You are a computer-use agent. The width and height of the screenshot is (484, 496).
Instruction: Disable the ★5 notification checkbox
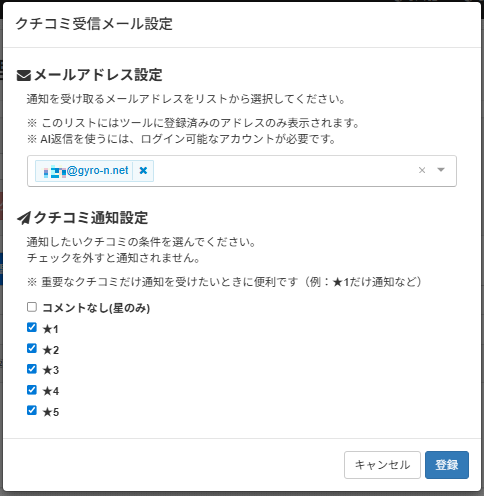[x=32, y=410]
